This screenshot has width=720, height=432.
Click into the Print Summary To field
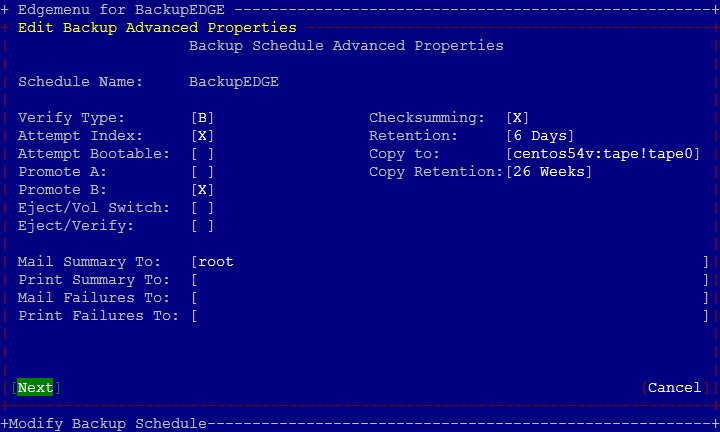pos(450,280)
